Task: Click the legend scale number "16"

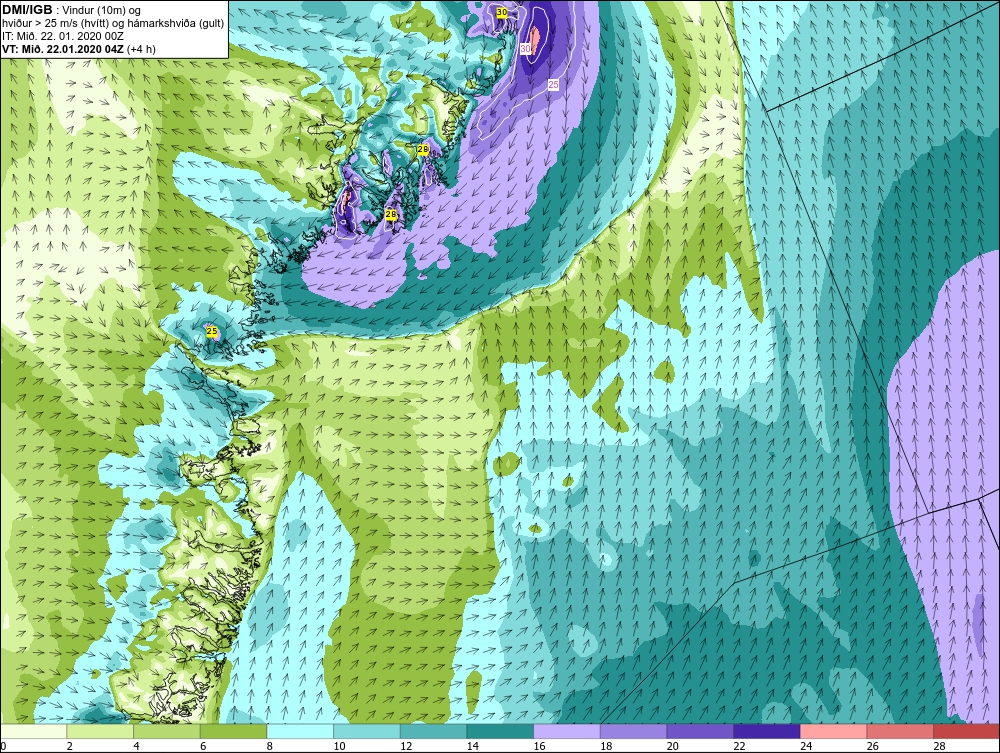Action: point(539,746)
